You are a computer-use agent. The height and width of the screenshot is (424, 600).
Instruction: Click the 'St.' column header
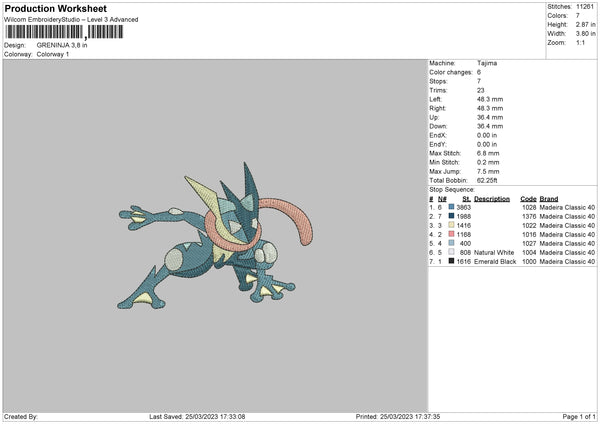466,199
